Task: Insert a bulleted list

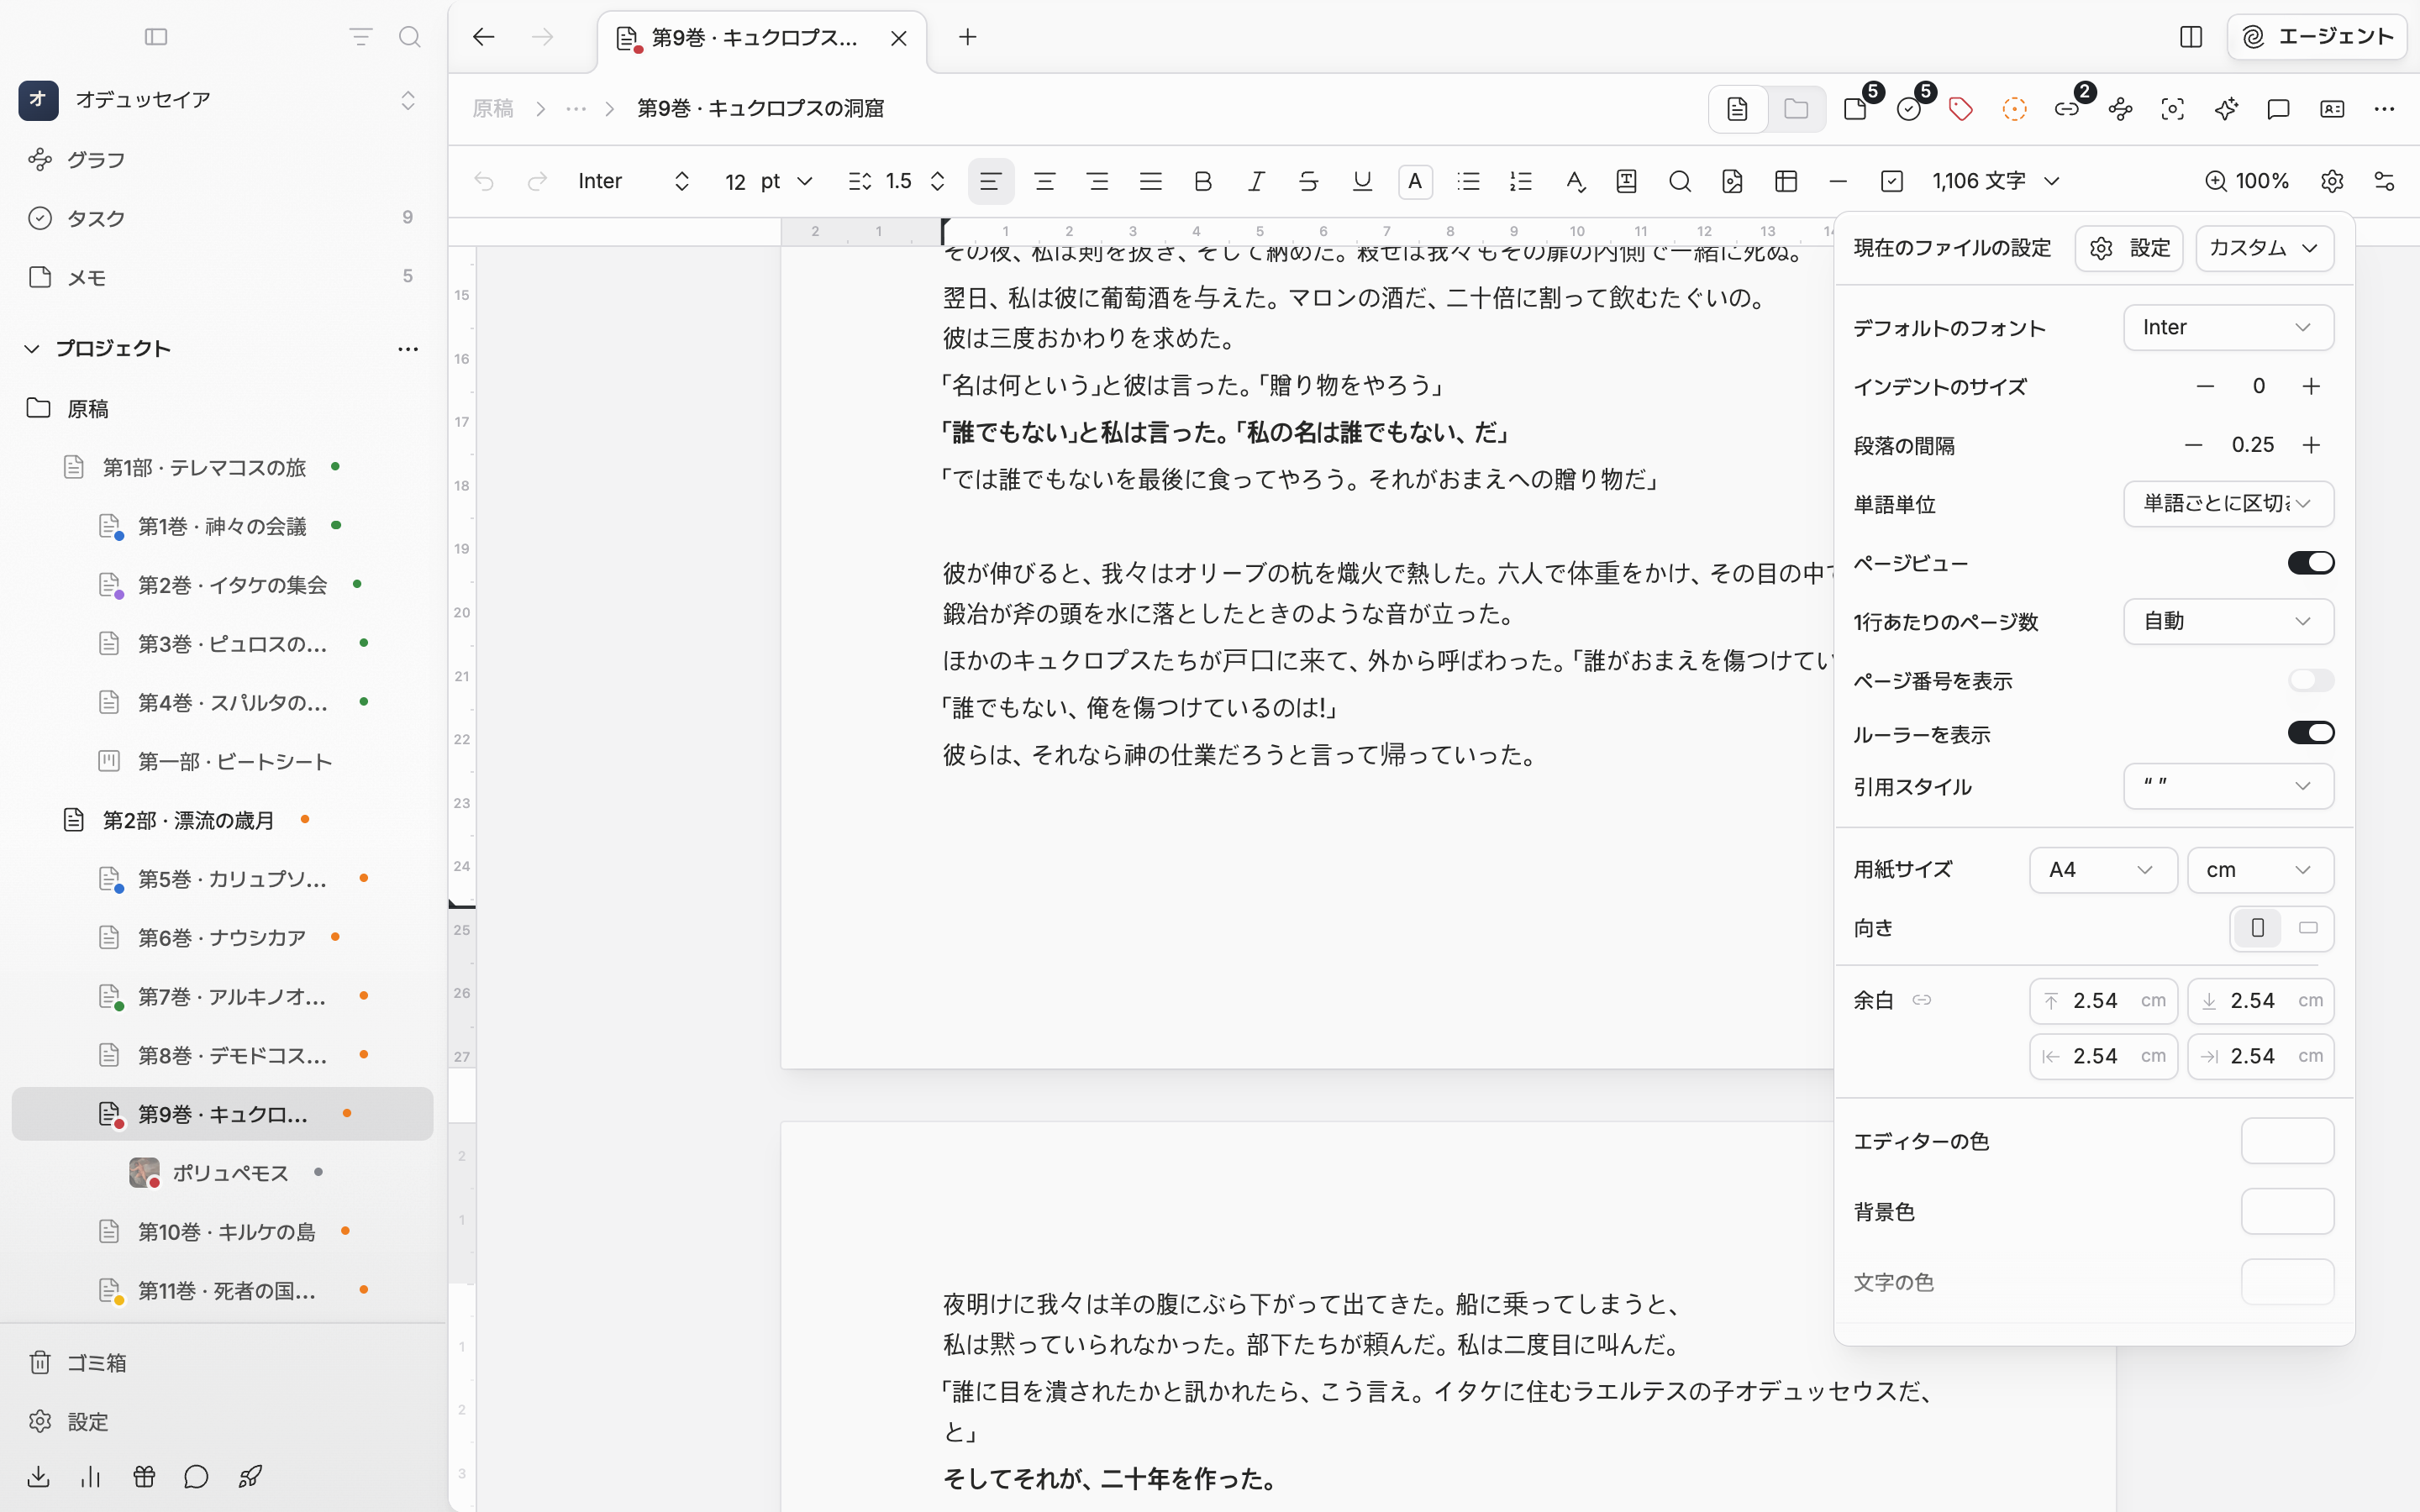Action: (x=1468, y=181)
